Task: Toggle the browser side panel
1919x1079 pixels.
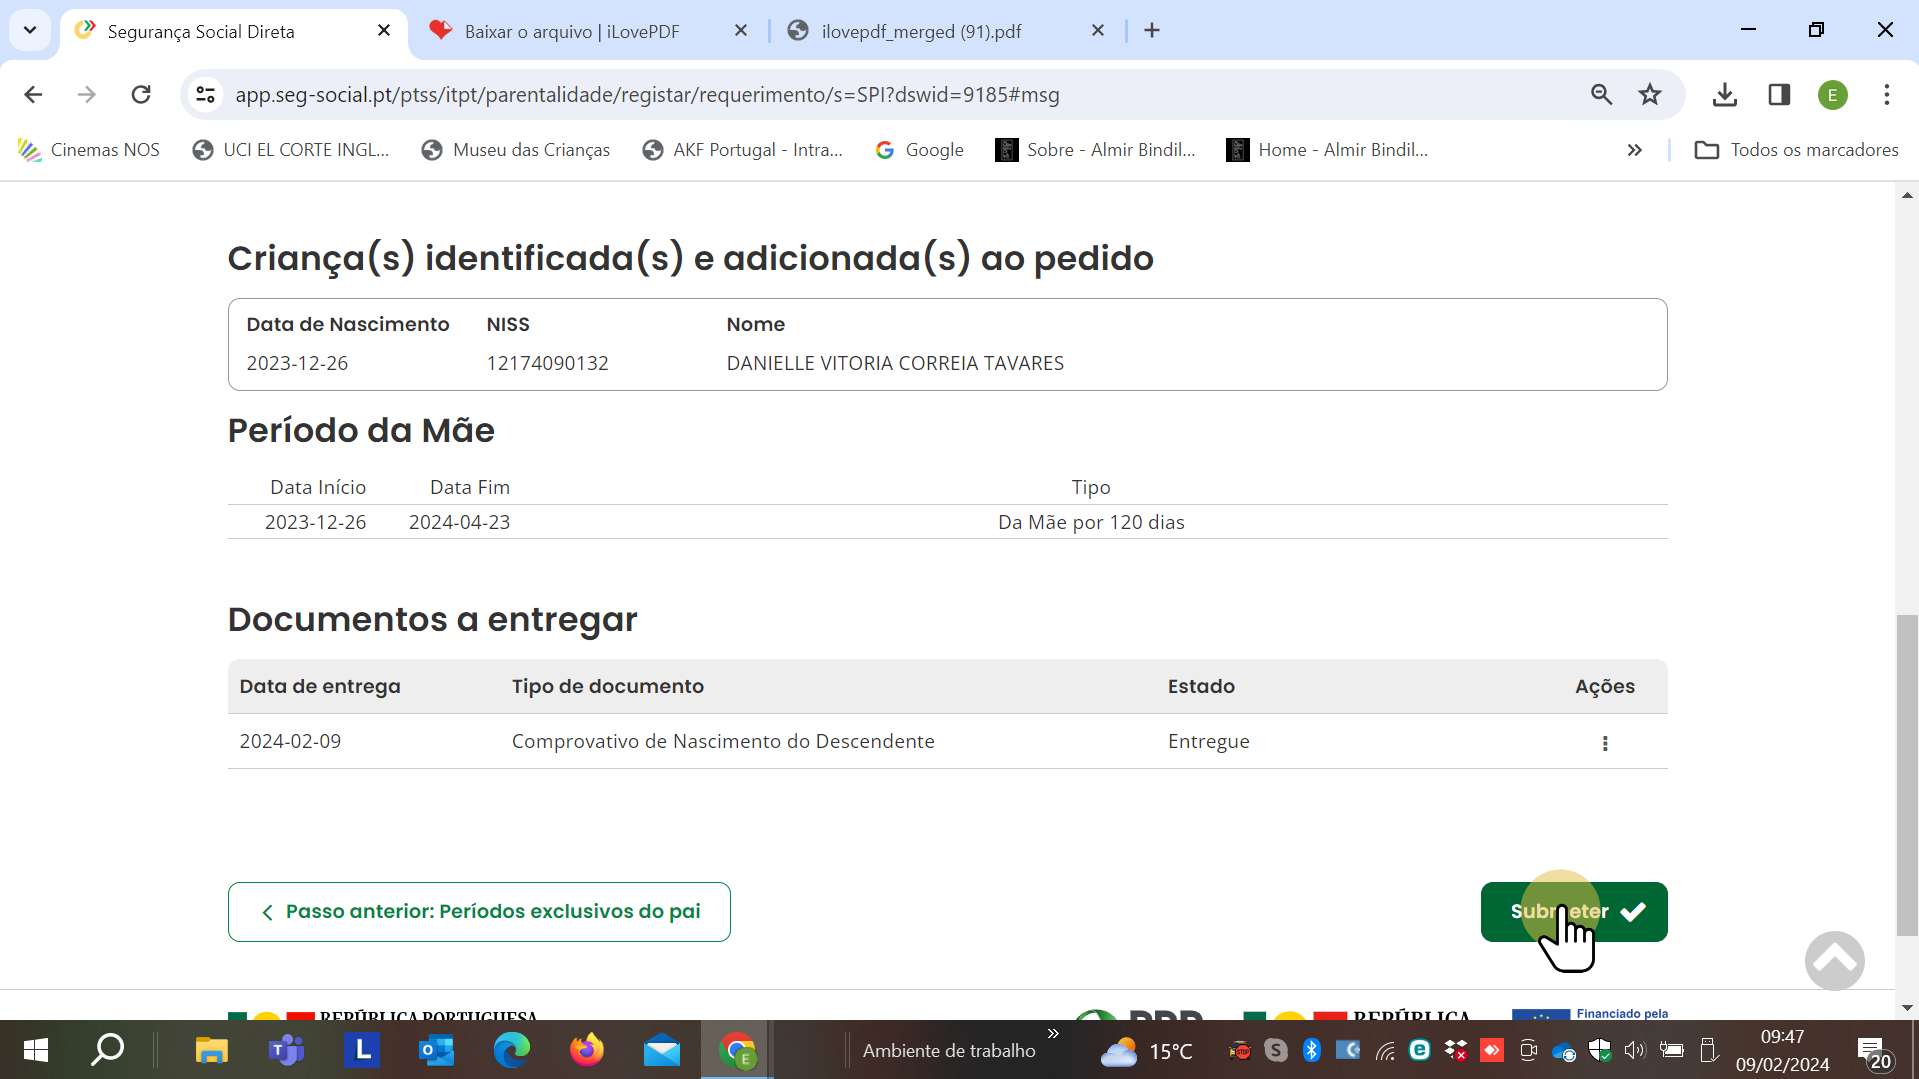Action: coord(1779,95)
